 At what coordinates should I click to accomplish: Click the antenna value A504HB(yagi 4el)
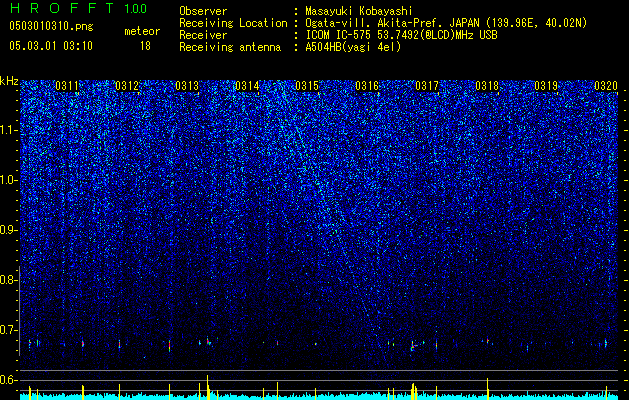coord(353,47)
